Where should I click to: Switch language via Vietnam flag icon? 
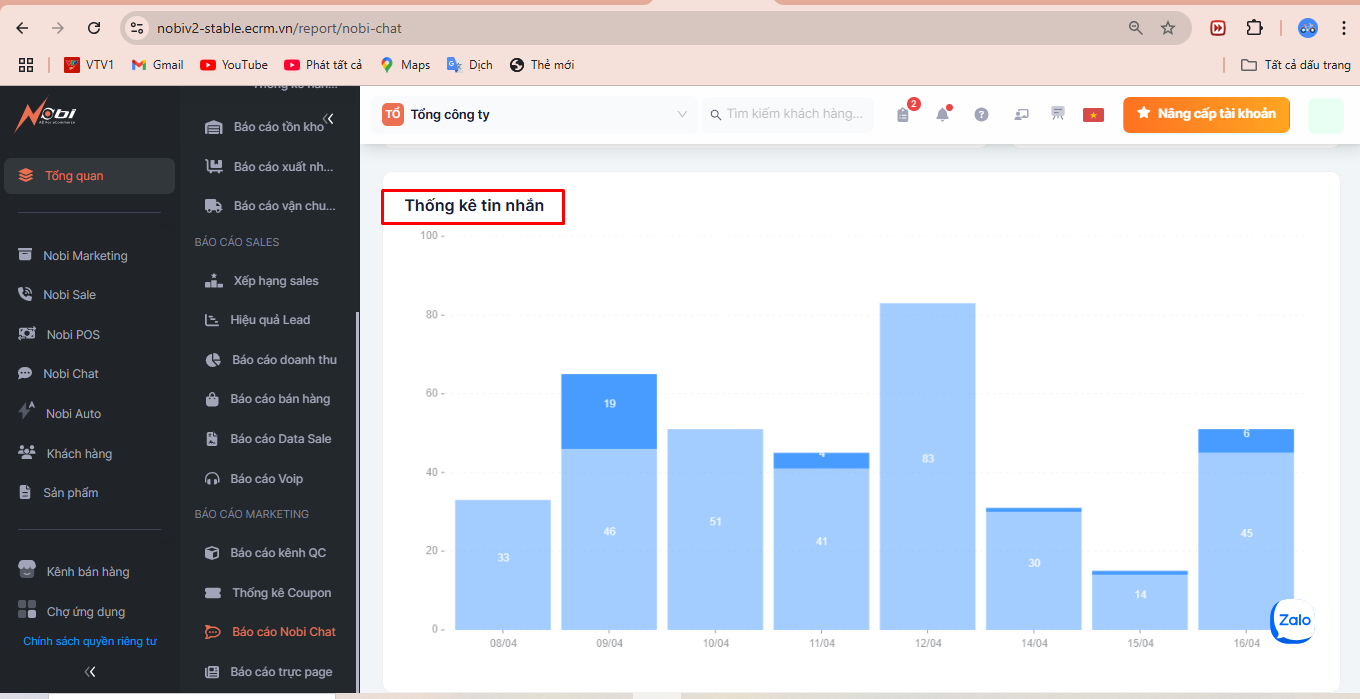pyautogui.click(x=1092, y=115)
